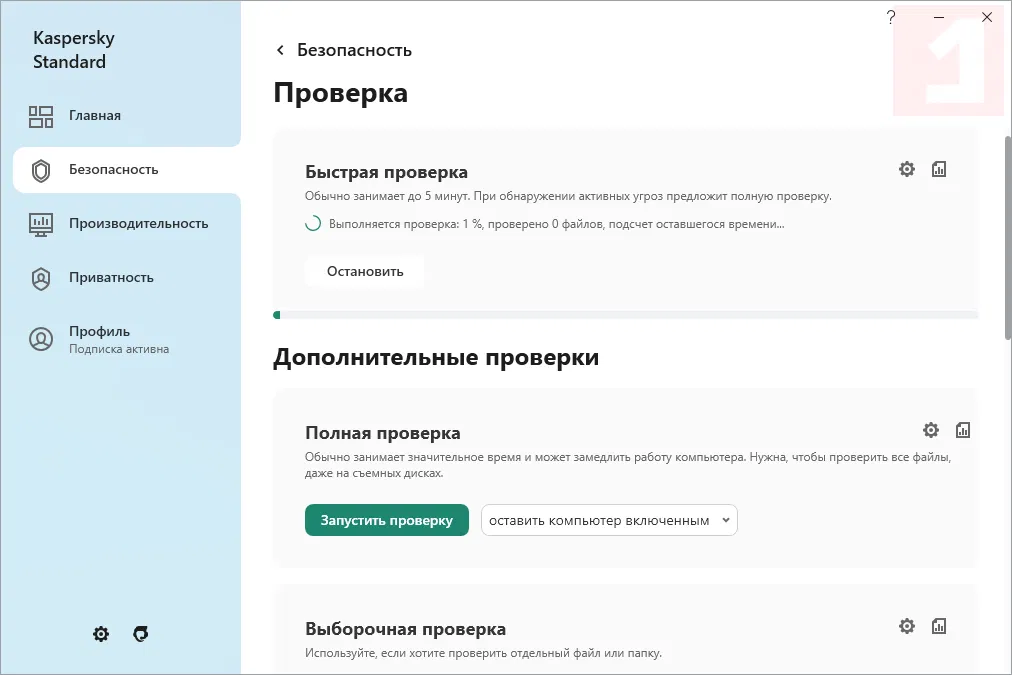View the report for Полная проверка
Image resolution: width=1012 pixels, height=675 pixels.
963,430
